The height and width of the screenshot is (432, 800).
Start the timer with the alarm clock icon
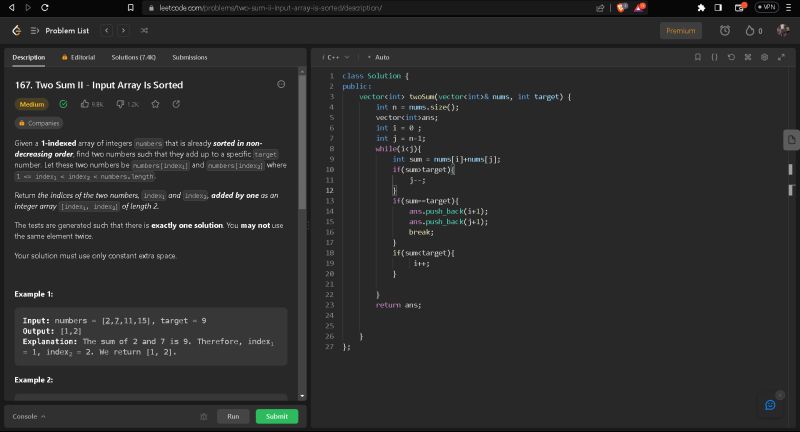[724, 31]
